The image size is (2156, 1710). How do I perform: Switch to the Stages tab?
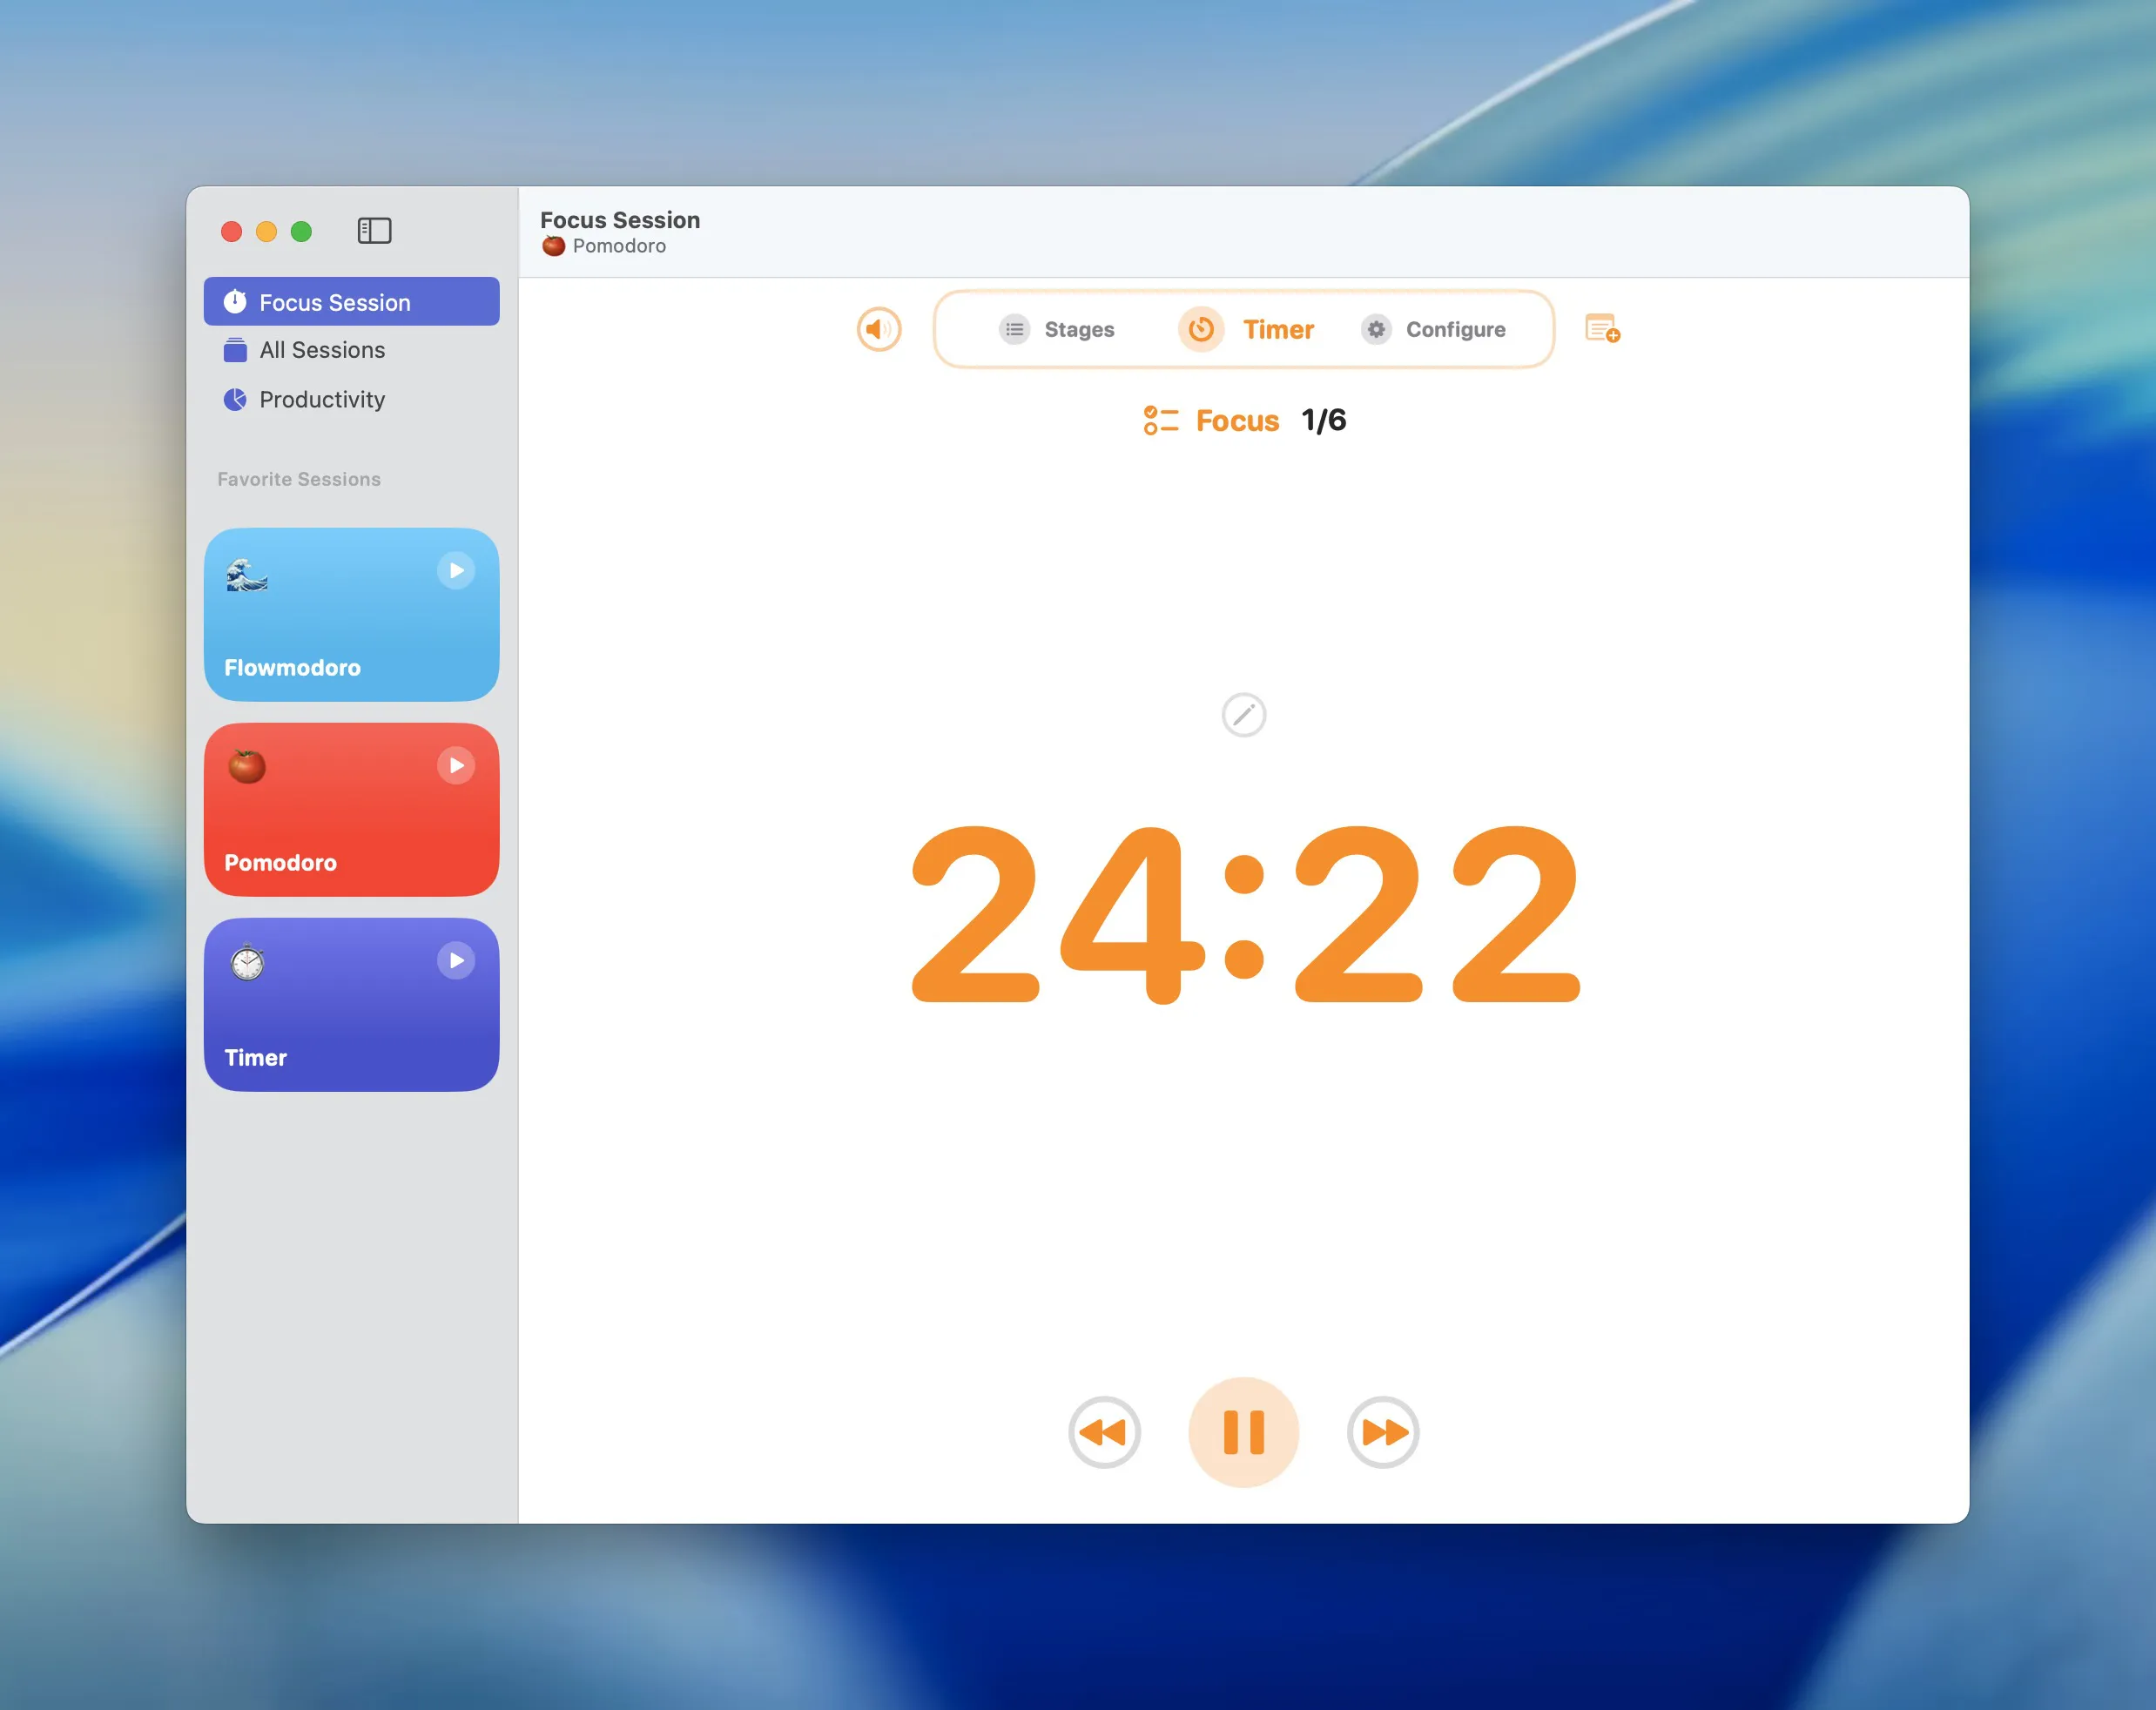1057,329
